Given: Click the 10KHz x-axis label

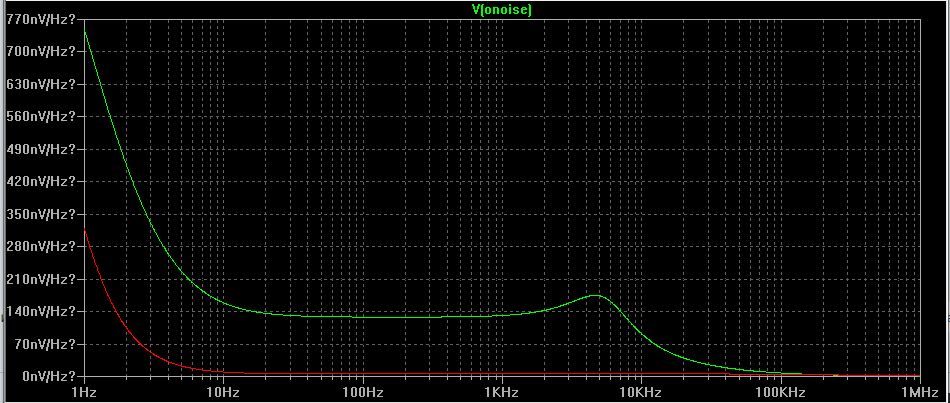Looking at the screenshot, I should pos(639,392).
